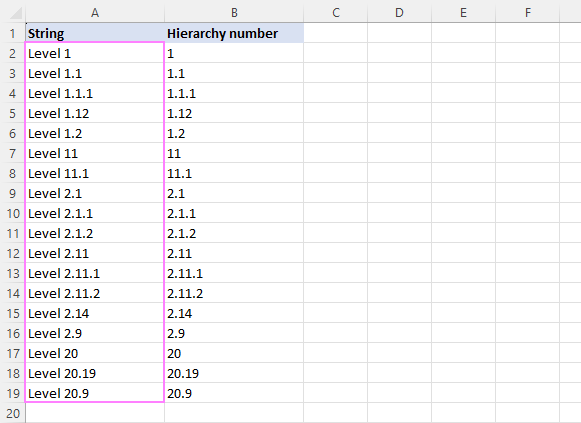Select row 12 header

coord(13,253)
